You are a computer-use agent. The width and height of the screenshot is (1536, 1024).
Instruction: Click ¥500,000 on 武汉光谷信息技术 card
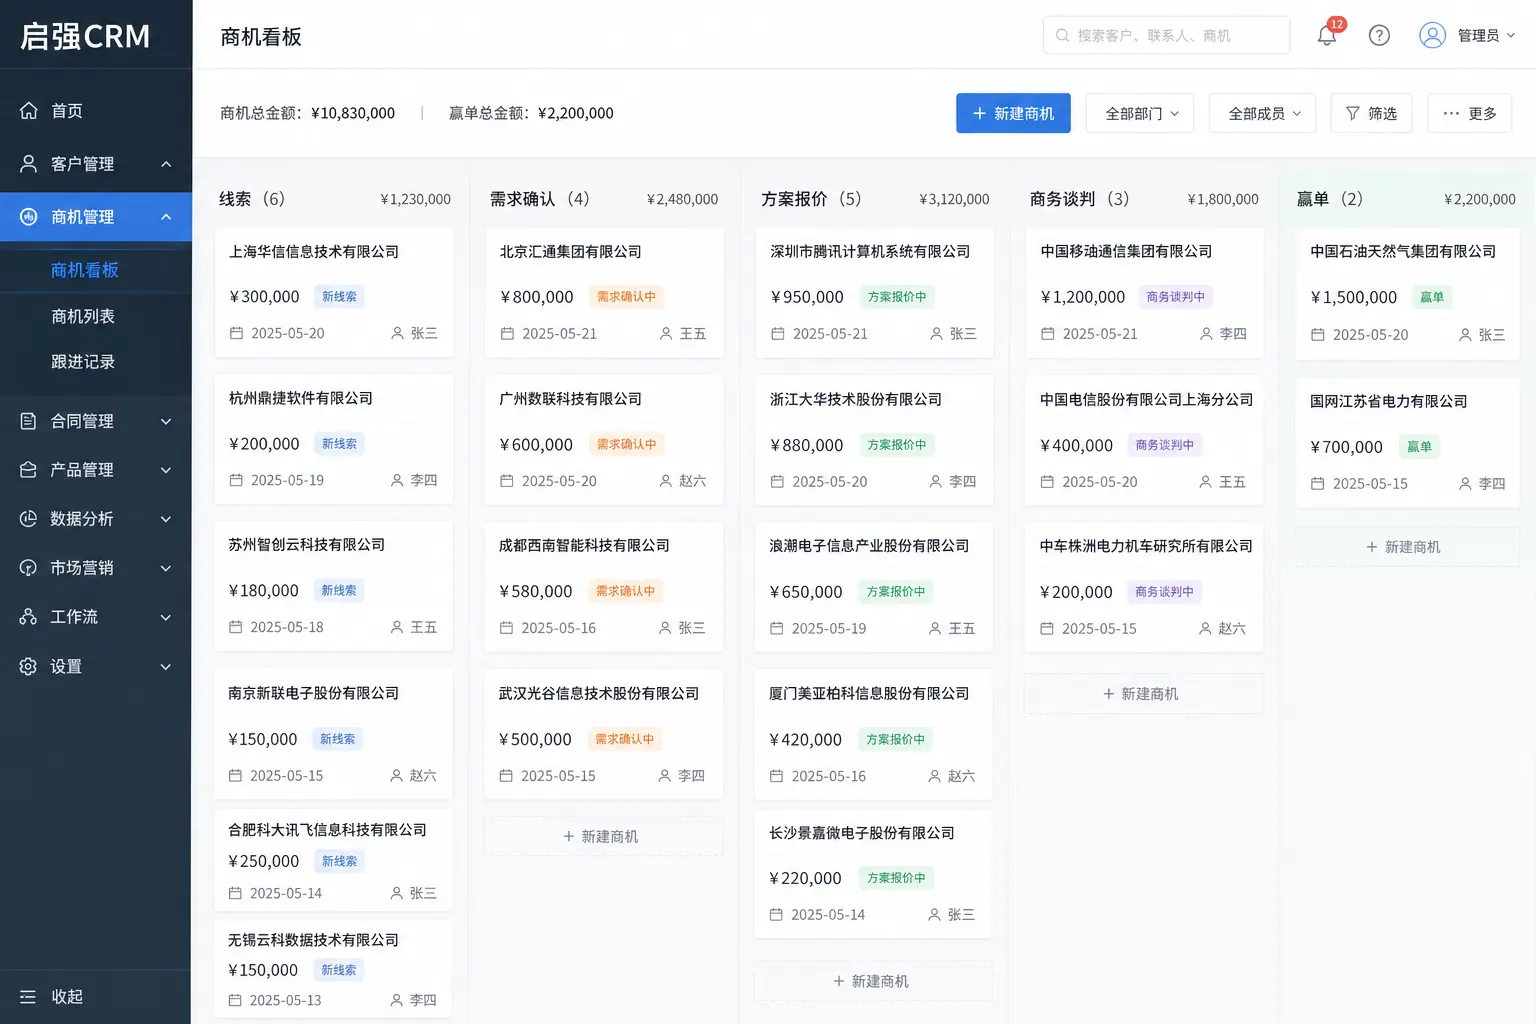535,739
